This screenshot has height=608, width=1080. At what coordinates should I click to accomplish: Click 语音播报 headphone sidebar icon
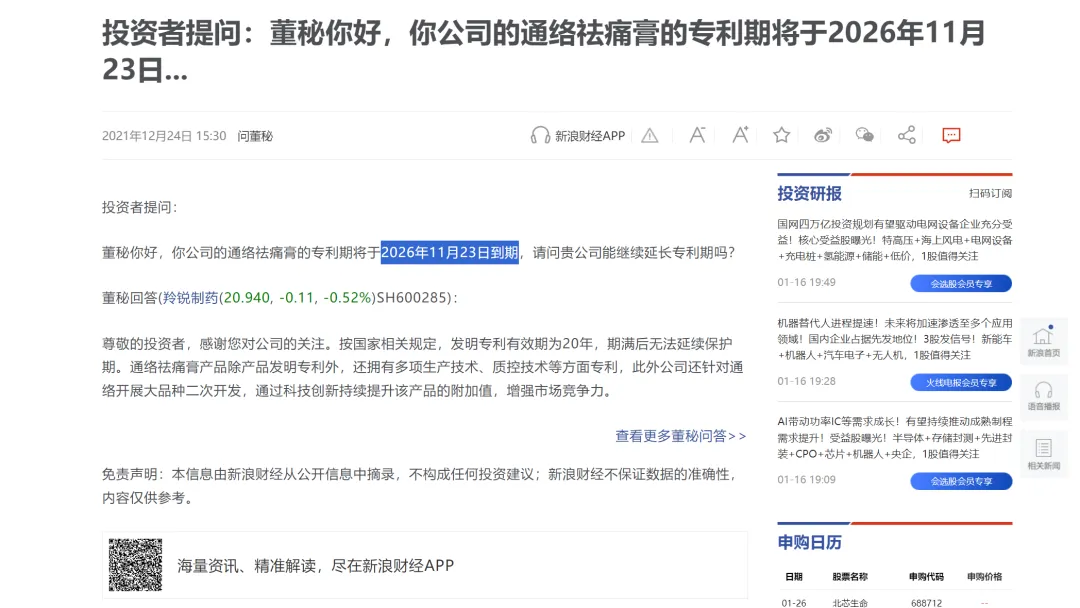(1043, 395)
